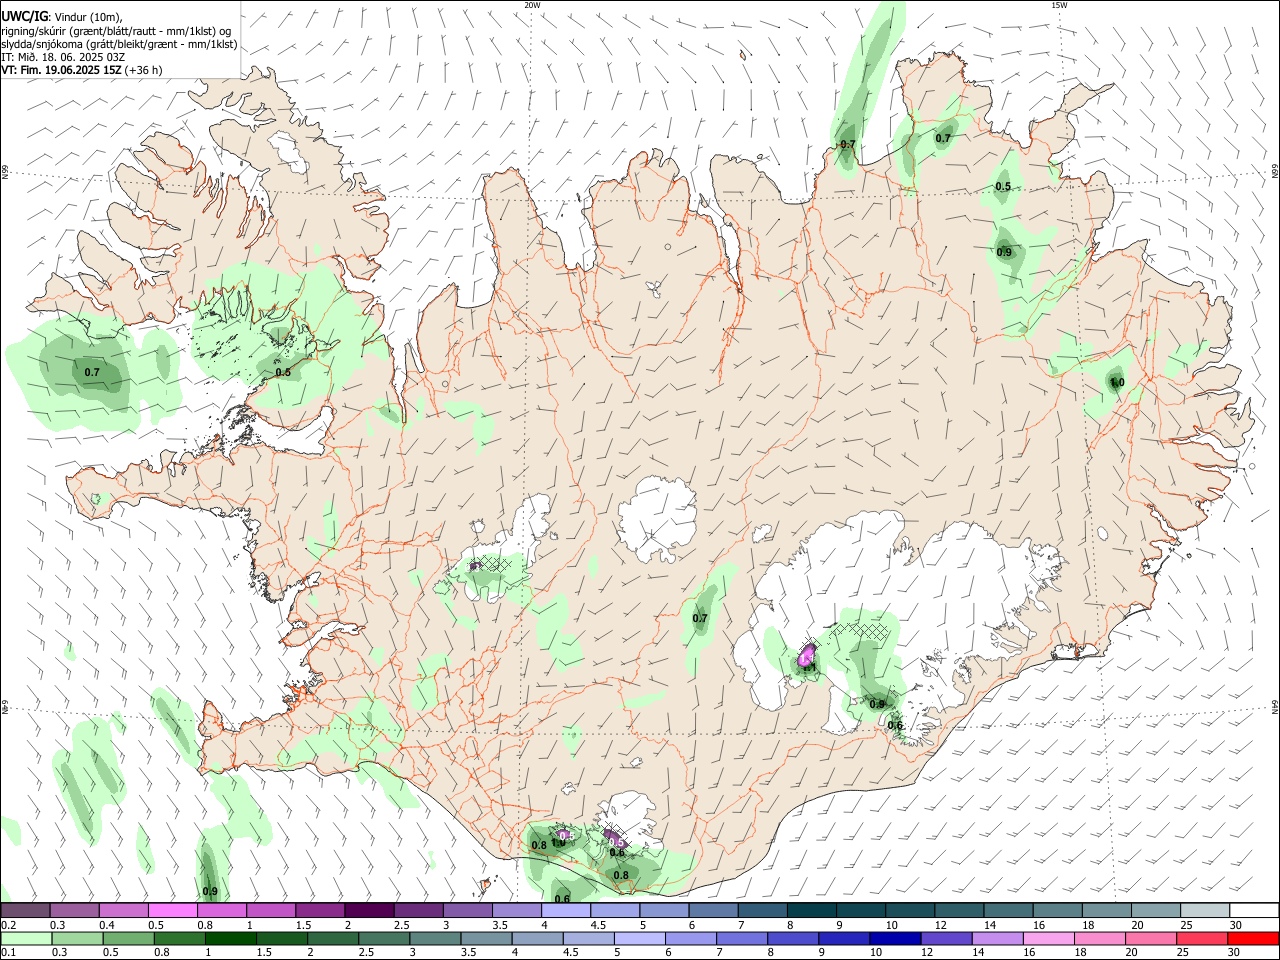Pick the deep blue 10–12 rain swatch
The height and width of the screenshot is (960, 1280).
coord(895,939)
